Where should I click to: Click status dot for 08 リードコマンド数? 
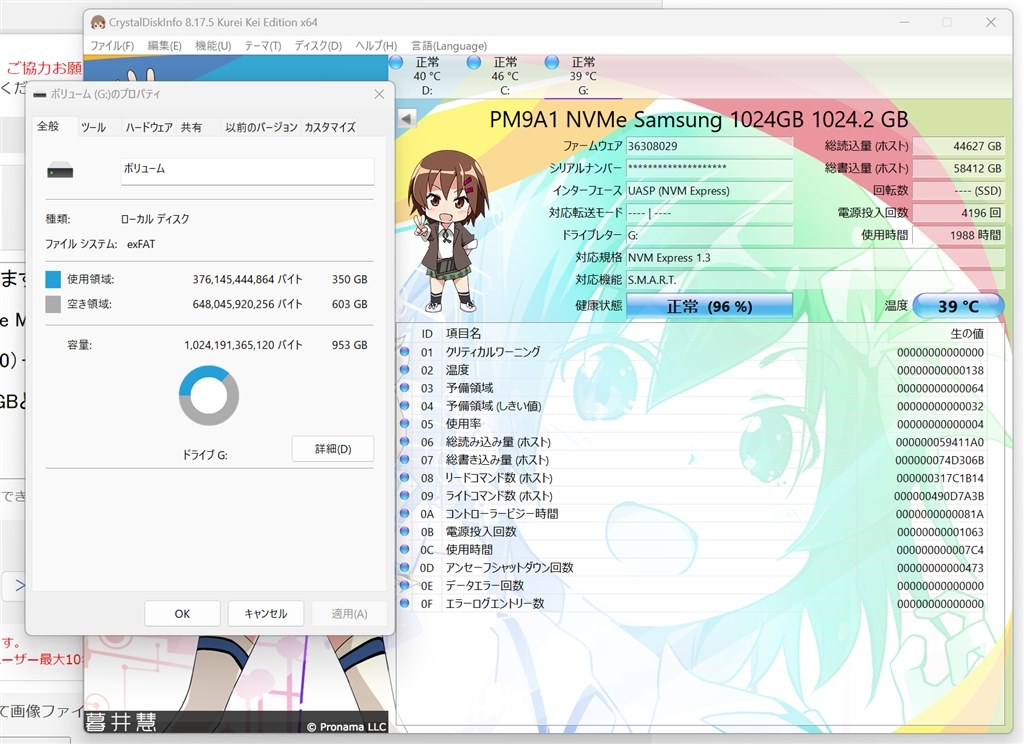[405, 477]
